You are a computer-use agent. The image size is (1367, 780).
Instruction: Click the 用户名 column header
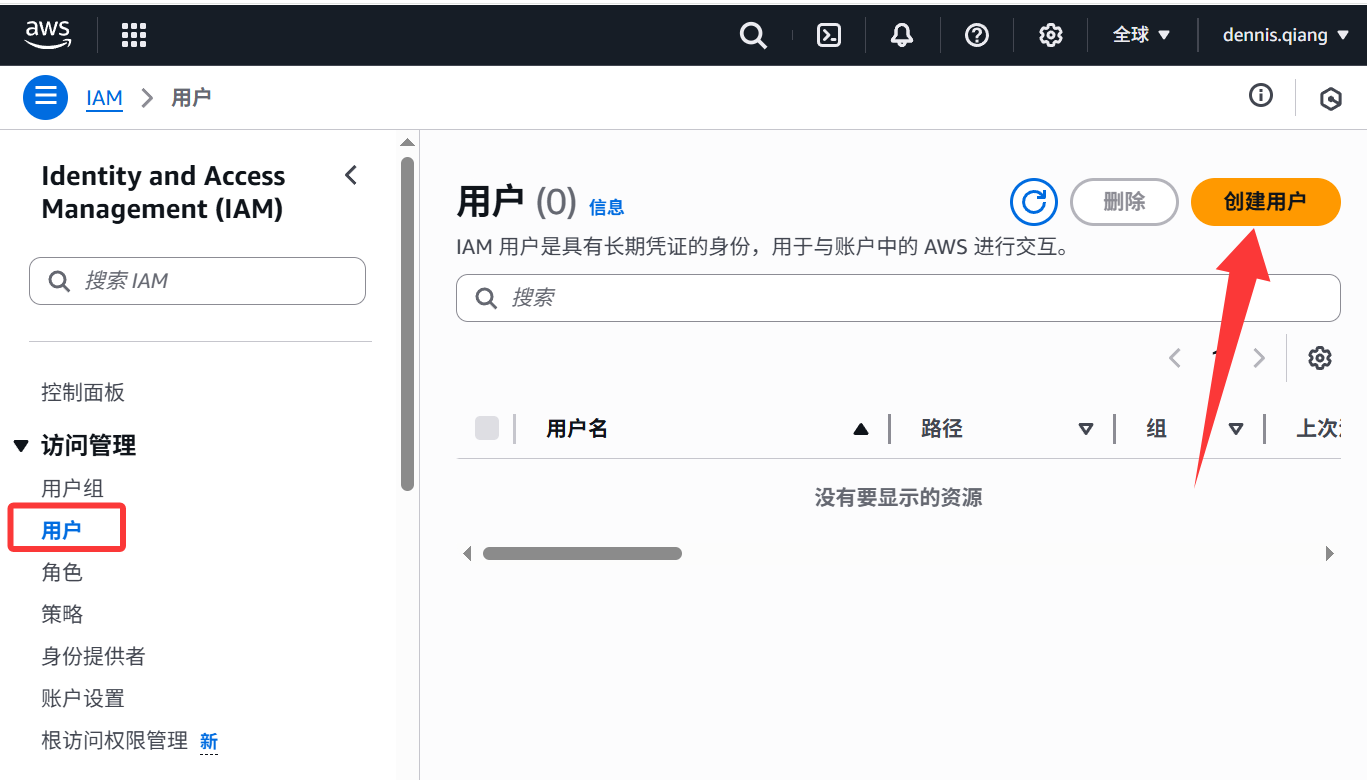click(577, 429)
